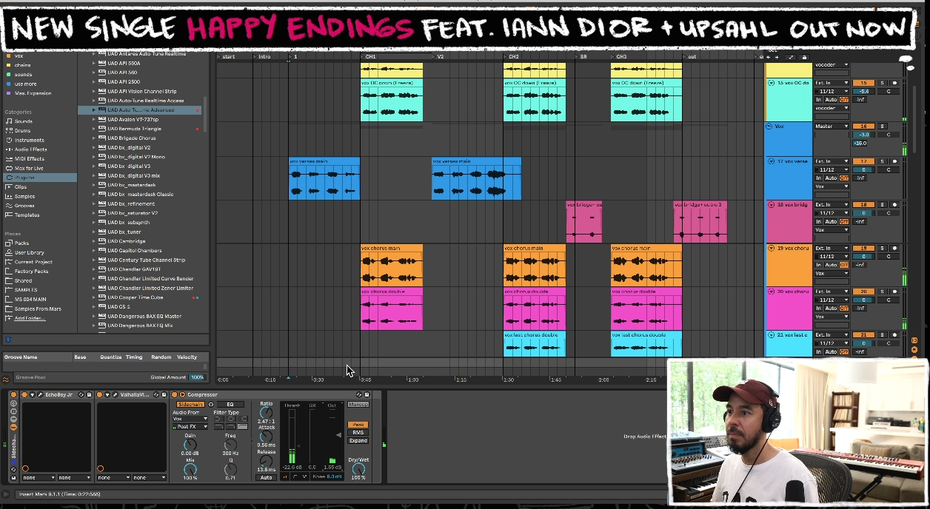
Task: Select the first vox verse main clip
Action: coord(324,179)
